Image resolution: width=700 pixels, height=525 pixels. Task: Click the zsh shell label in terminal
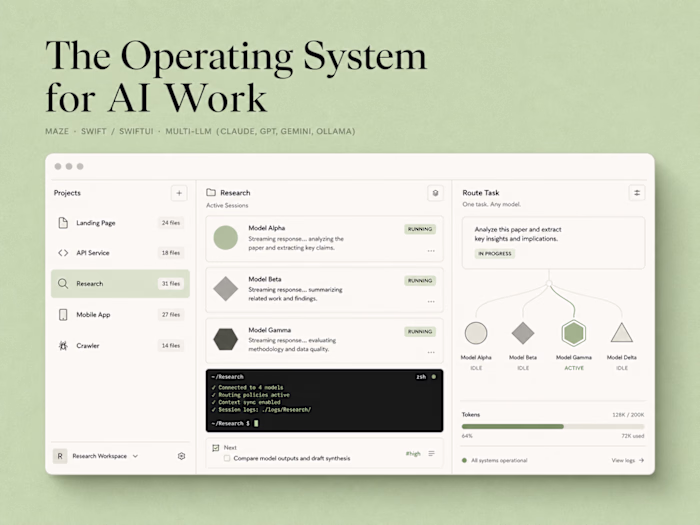click(x=421, y=377)
